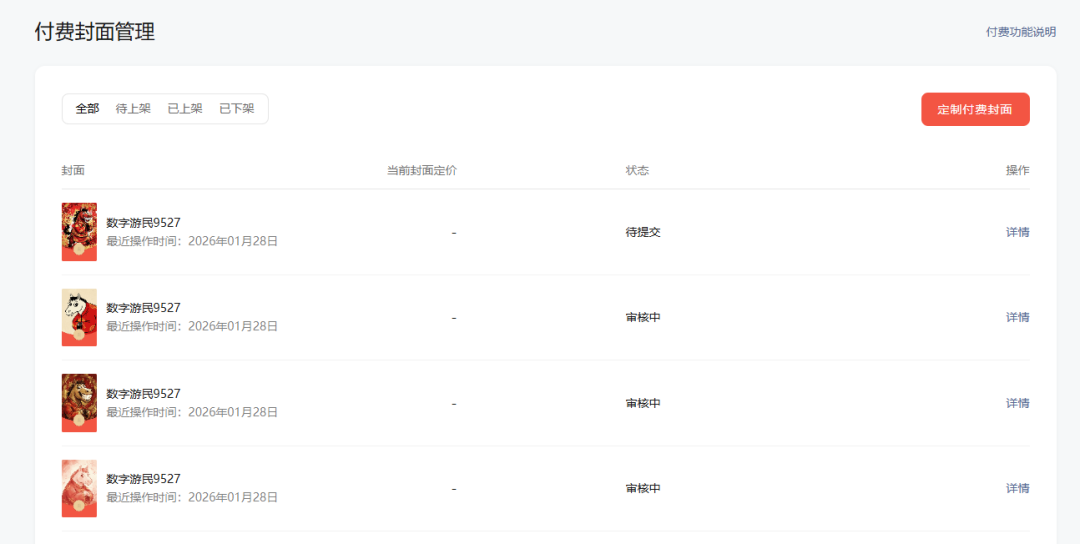Click the 状态 column header

pos(637,171)
